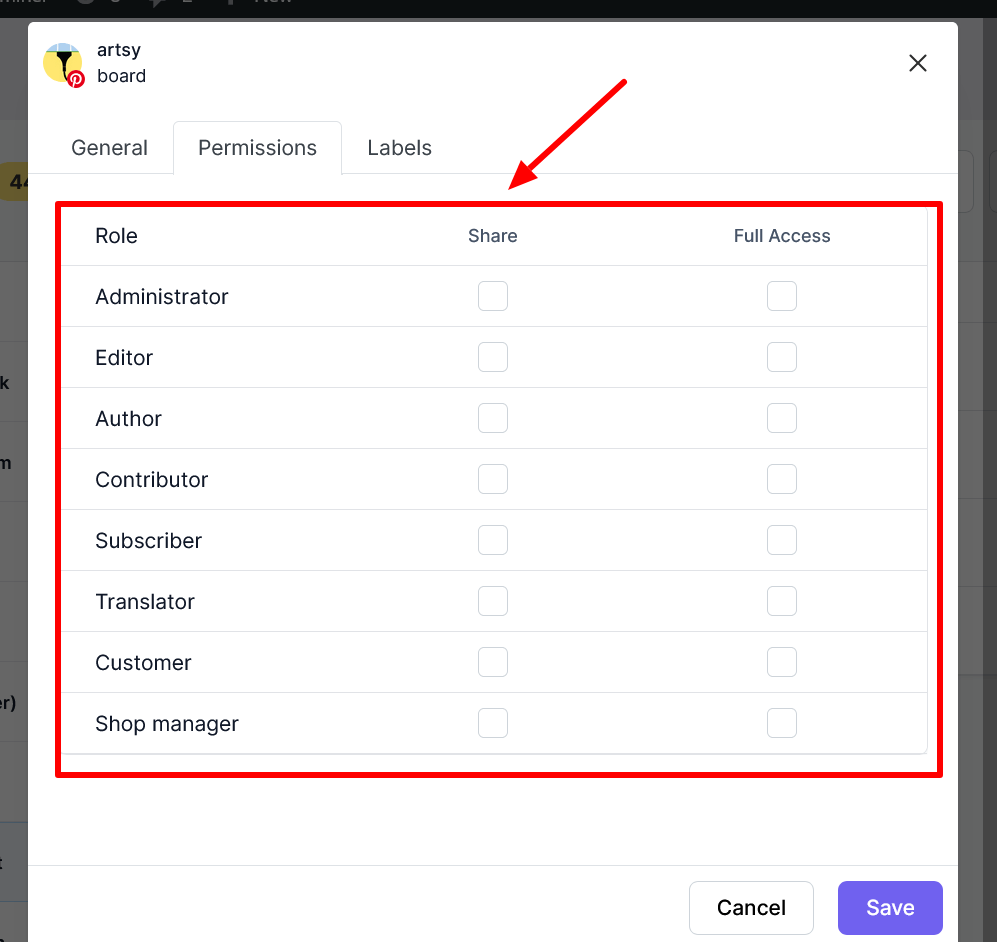Image resolution: width=997 pixels, height=942 pixels.
Task: Check Full Access for Contributor
Action: [781, 479]
